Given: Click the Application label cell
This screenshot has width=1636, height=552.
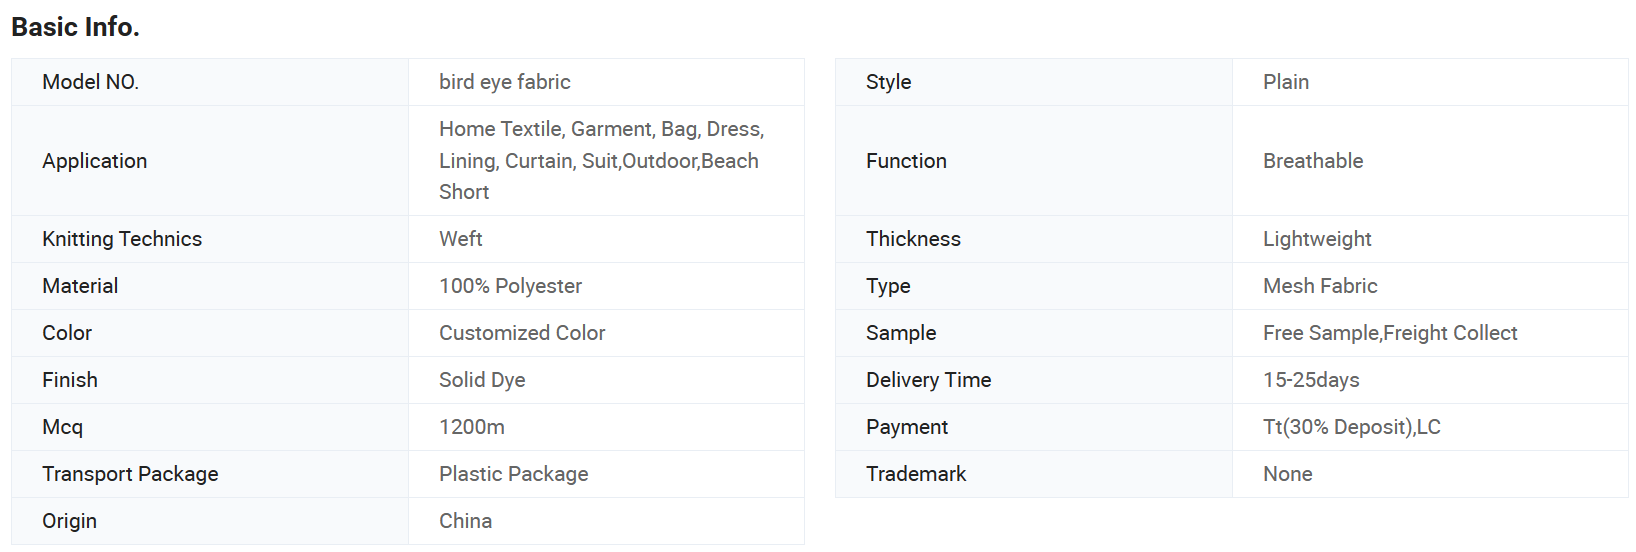Looking at the screenshot, I should pos(210,161).
